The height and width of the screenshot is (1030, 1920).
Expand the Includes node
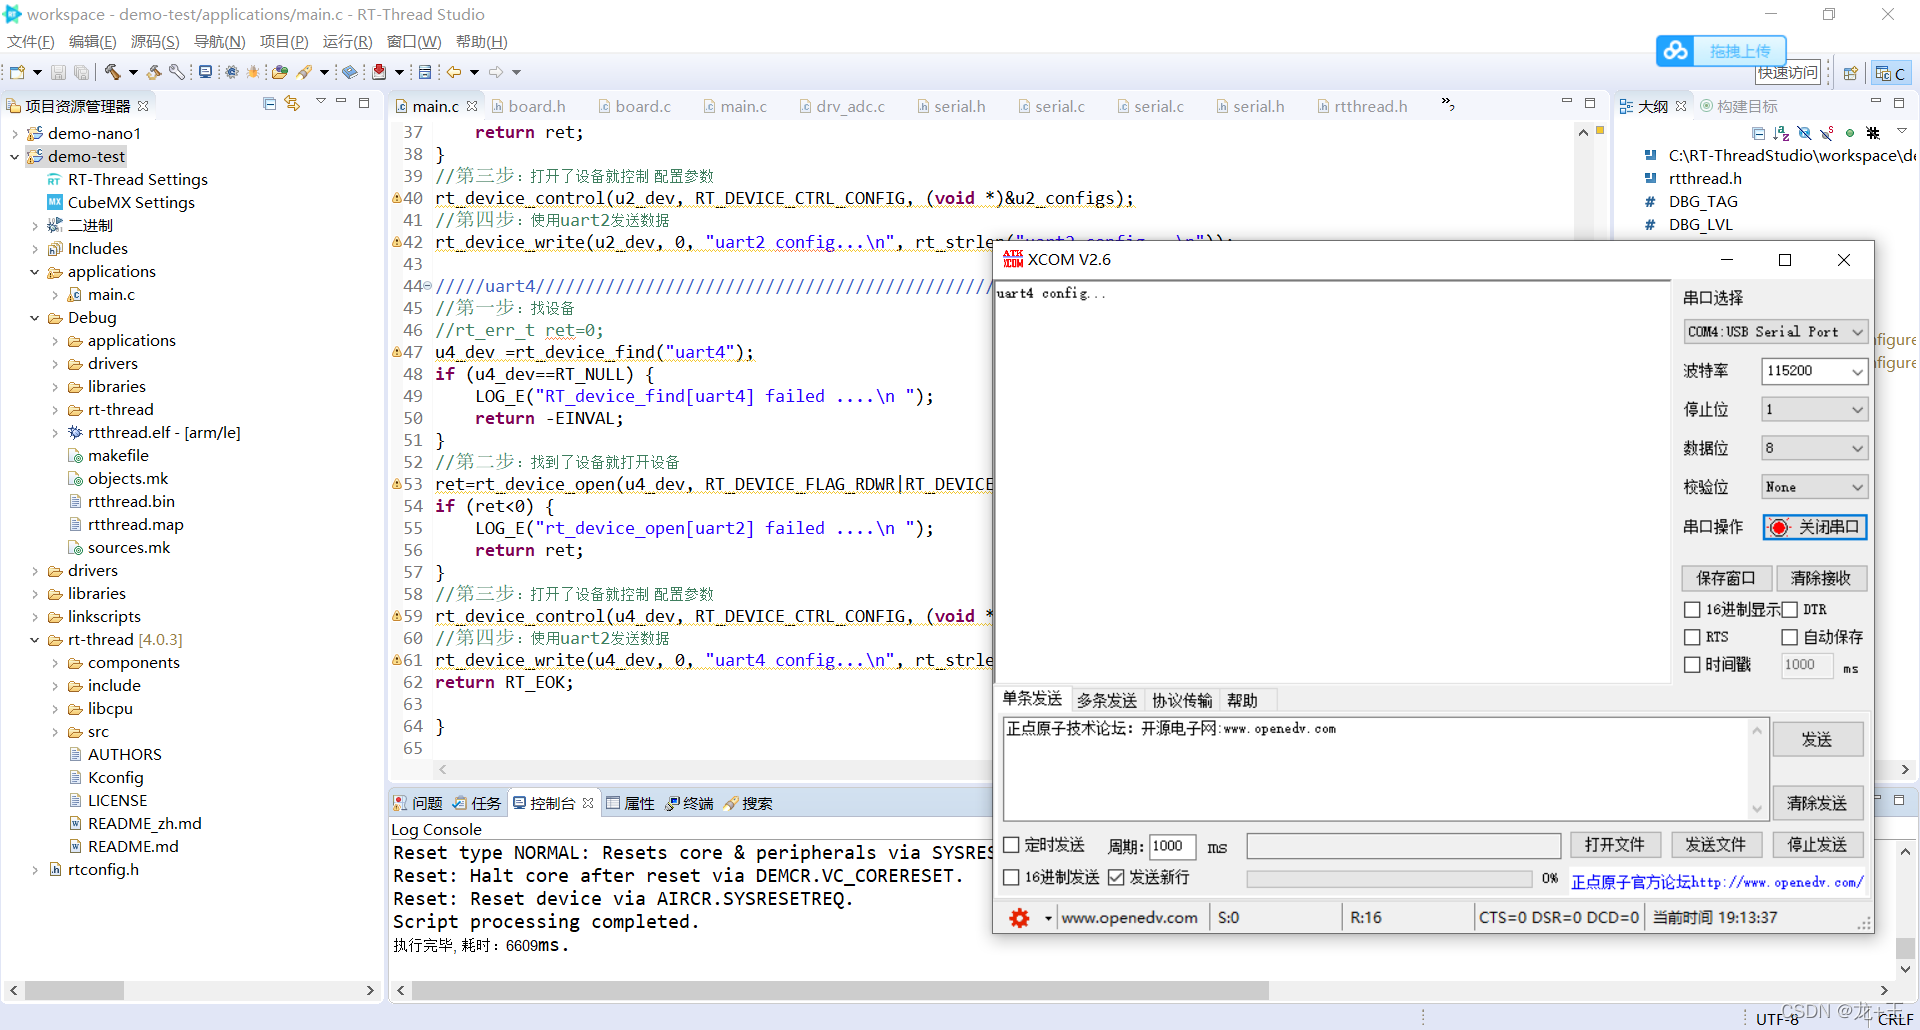point(34,249)
